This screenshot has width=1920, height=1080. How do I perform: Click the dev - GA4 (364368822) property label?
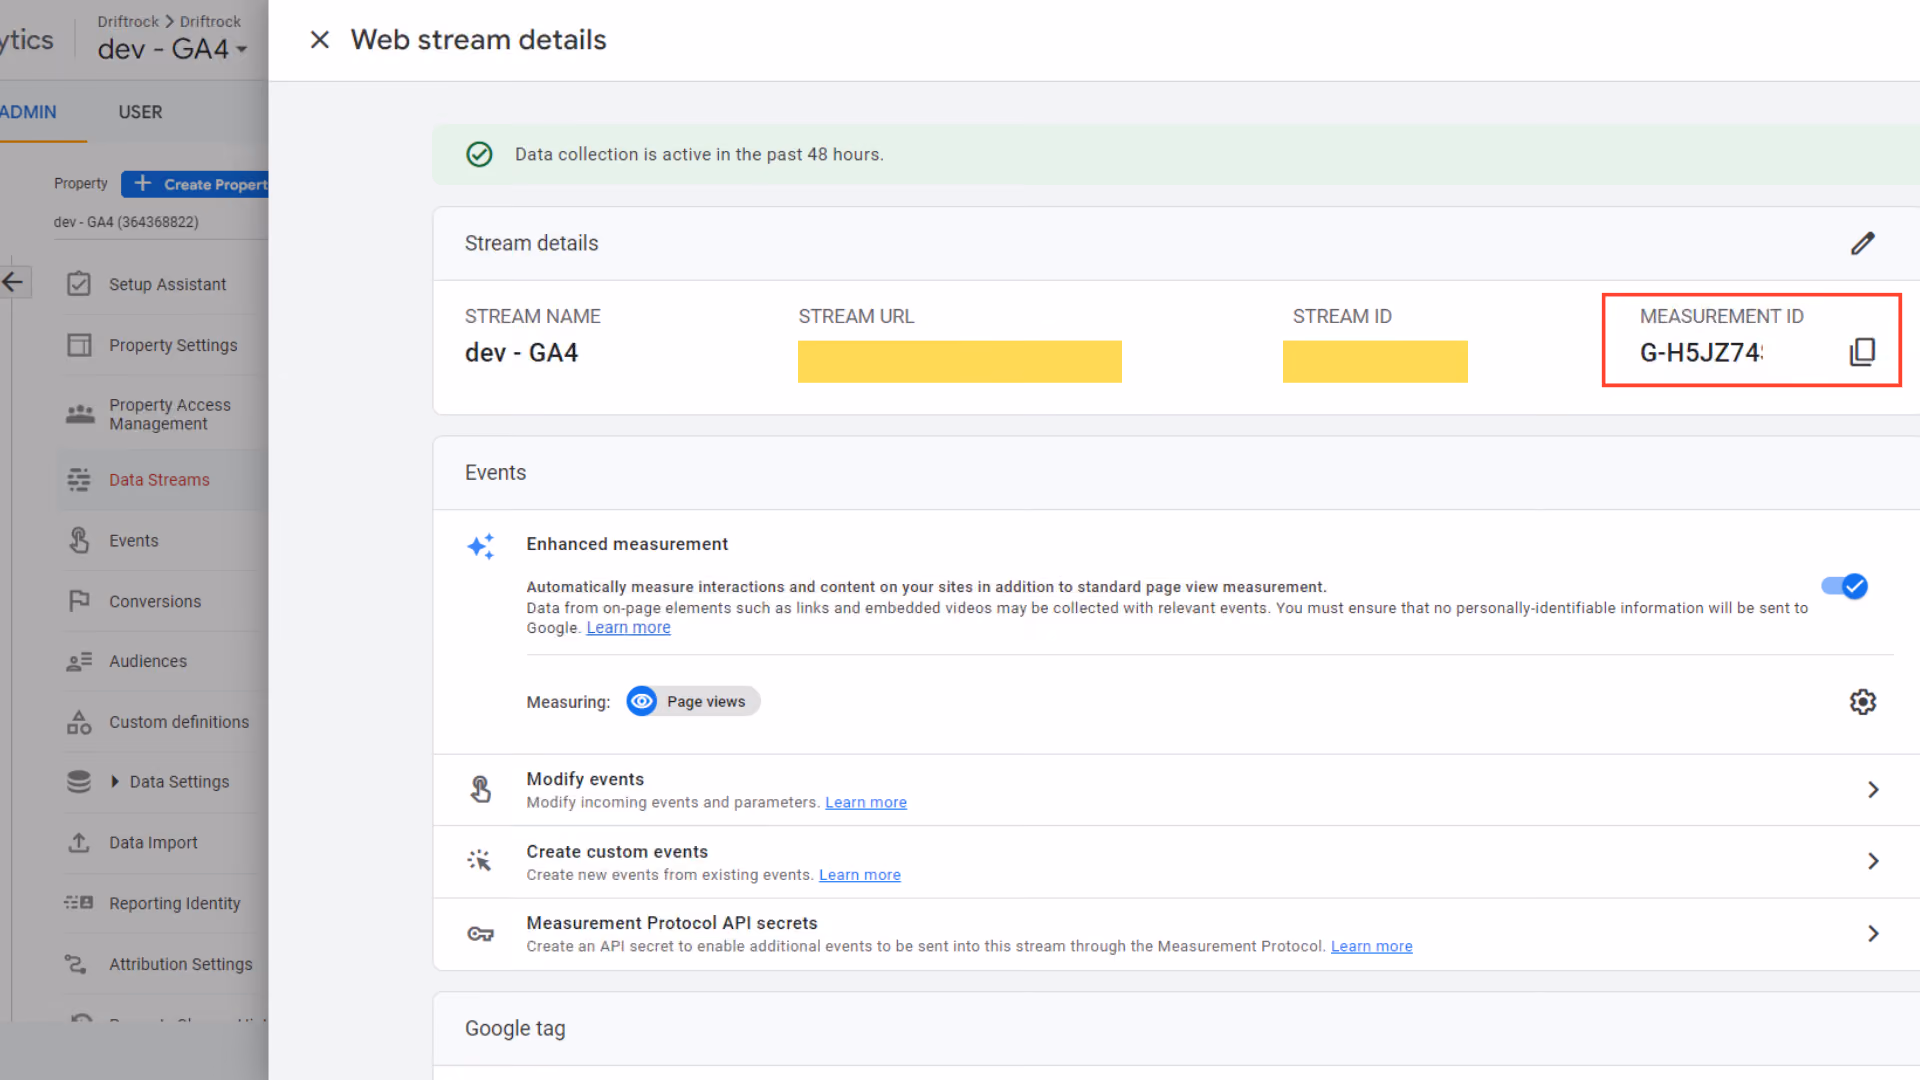click(126, 222)
